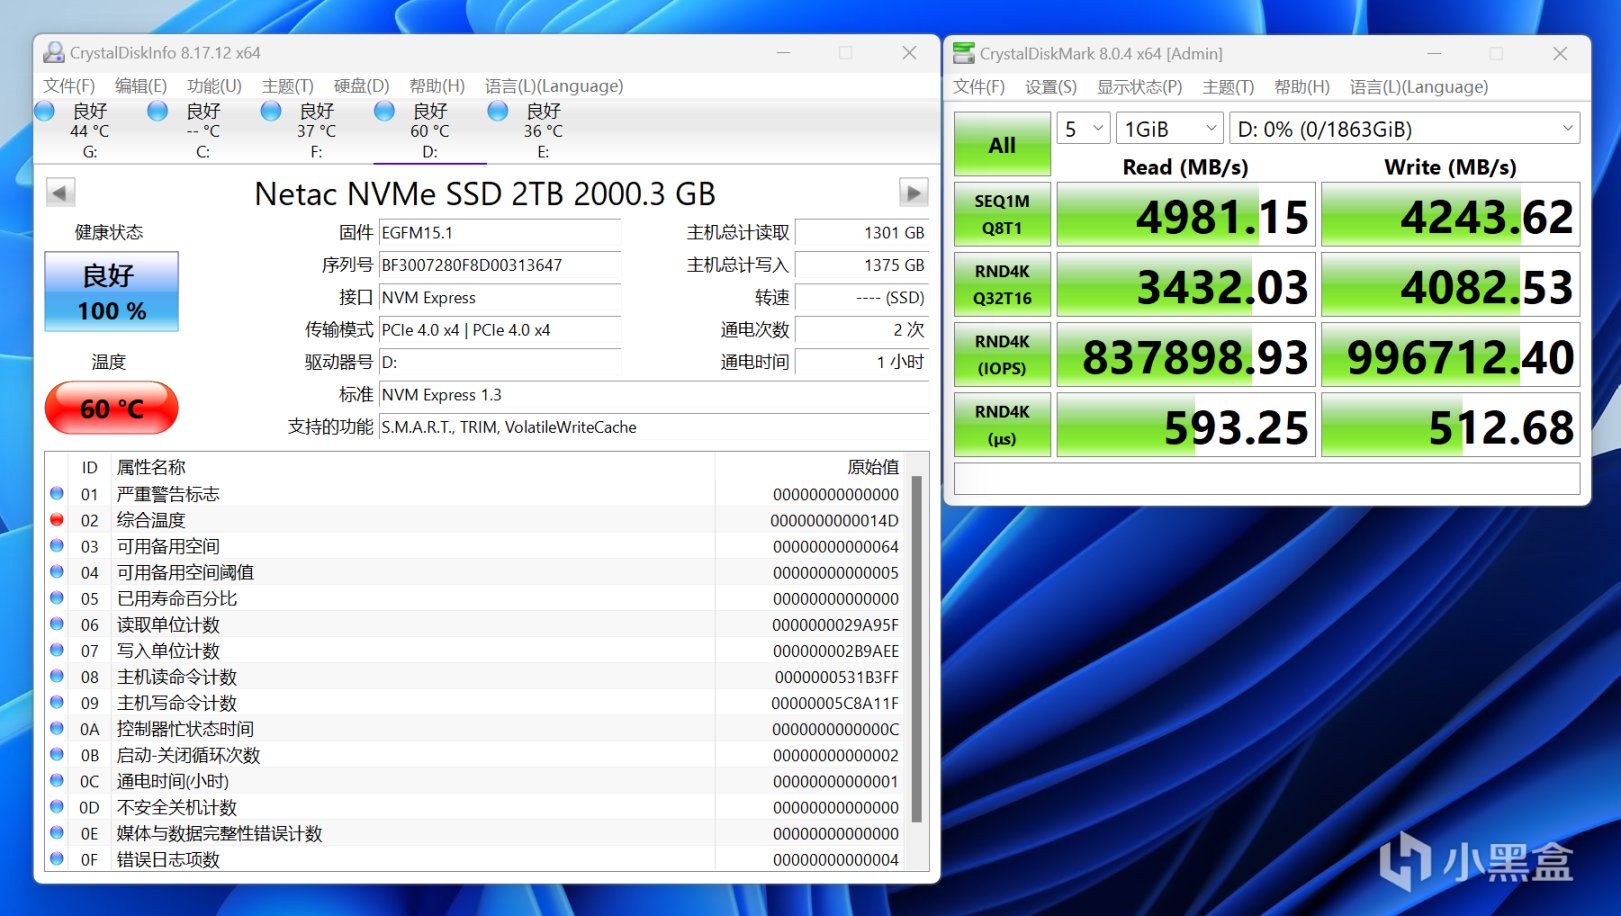This screenshot has width=1621, height=916.
Task: Select the 写入单位计数 attribute row
Action: click(476, 650)
